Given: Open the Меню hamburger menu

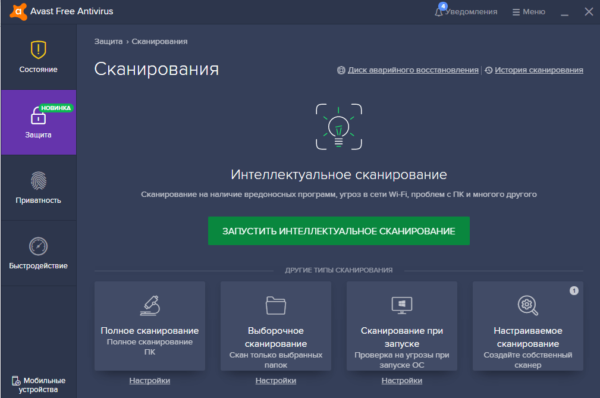Looking at the screenshot, I should (529, 12).
